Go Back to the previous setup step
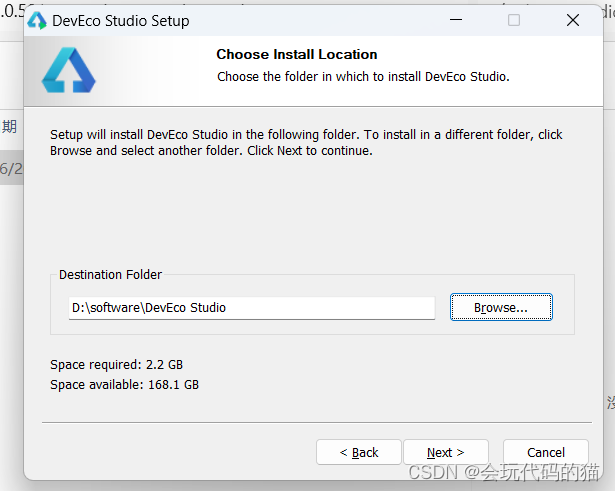This screenshot has height=491, width=615. [358, 452]
